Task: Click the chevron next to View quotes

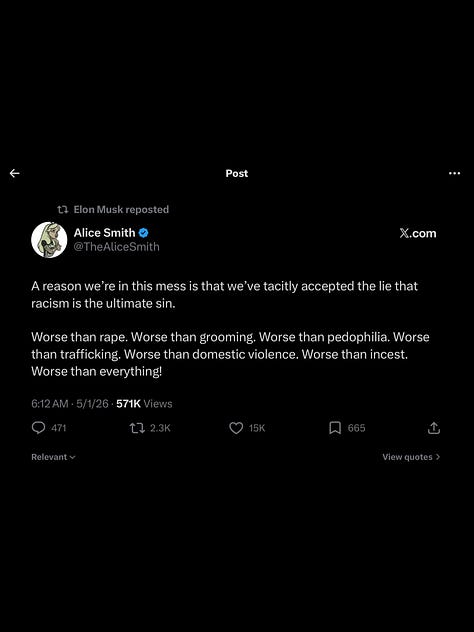Action: click(438, 457)
